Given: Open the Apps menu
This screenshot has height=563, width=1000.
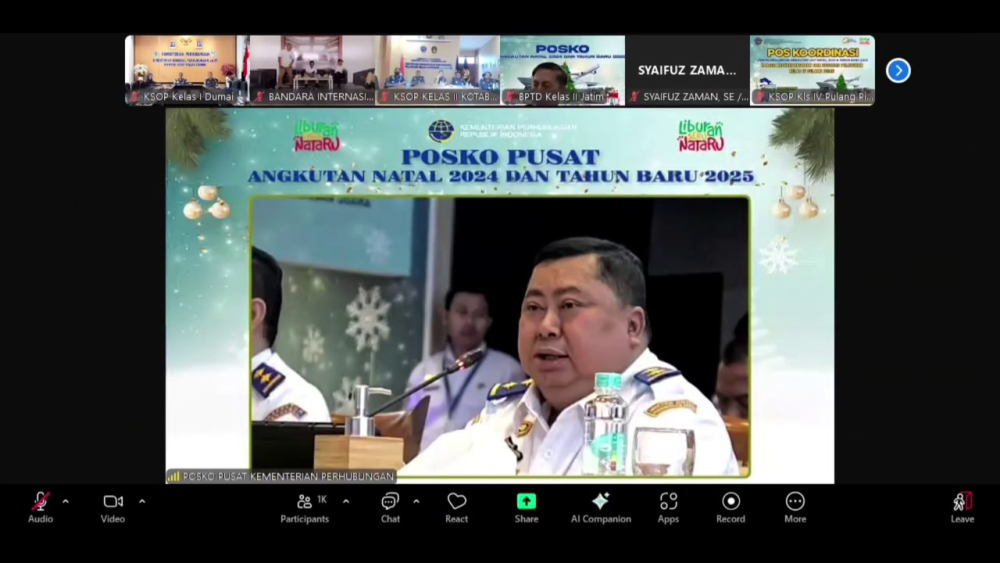Looking at the screenshot, I should pos(668,508).
